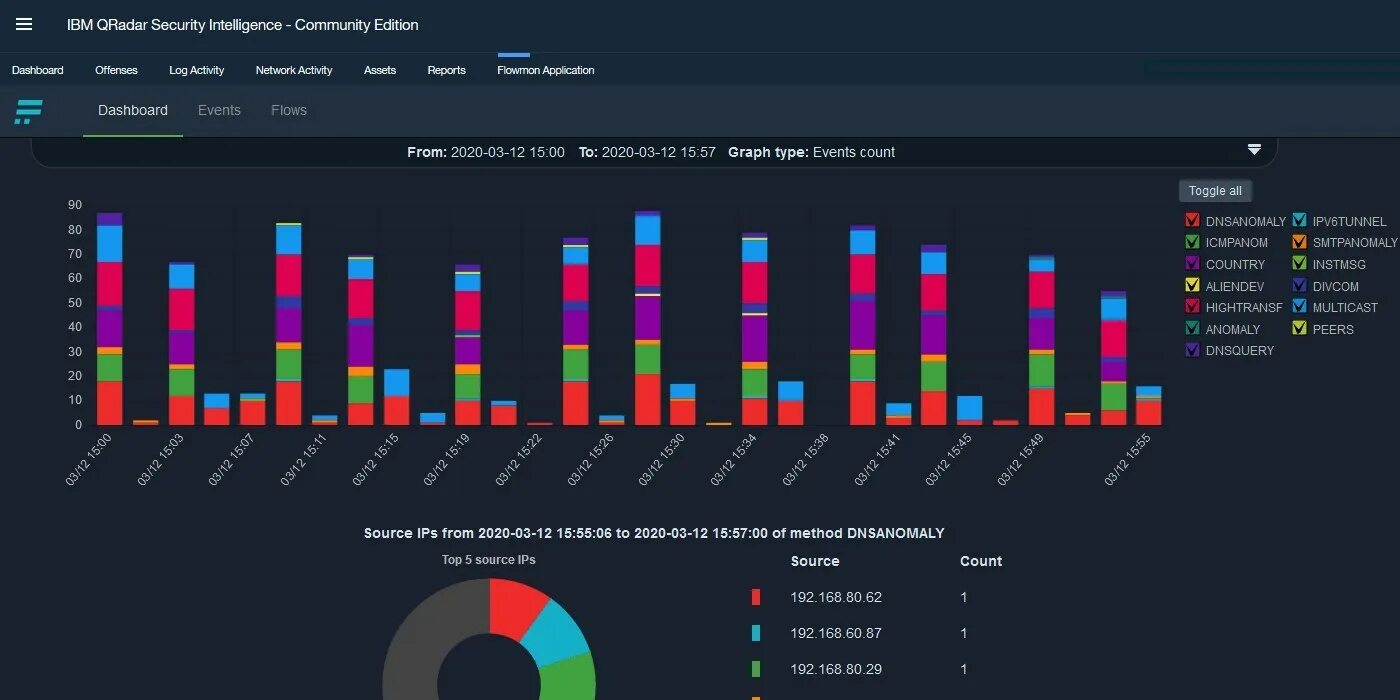Click the From date 2020-03-12 15:00

(508, 152)
